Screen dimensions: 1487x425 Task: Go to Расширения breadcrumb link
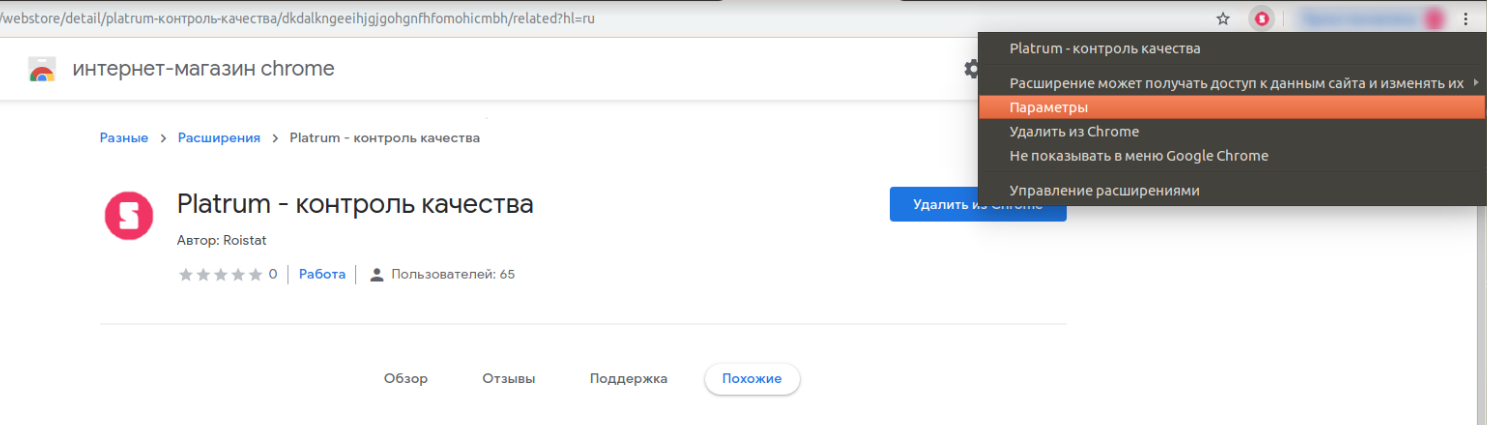(219, 137)
